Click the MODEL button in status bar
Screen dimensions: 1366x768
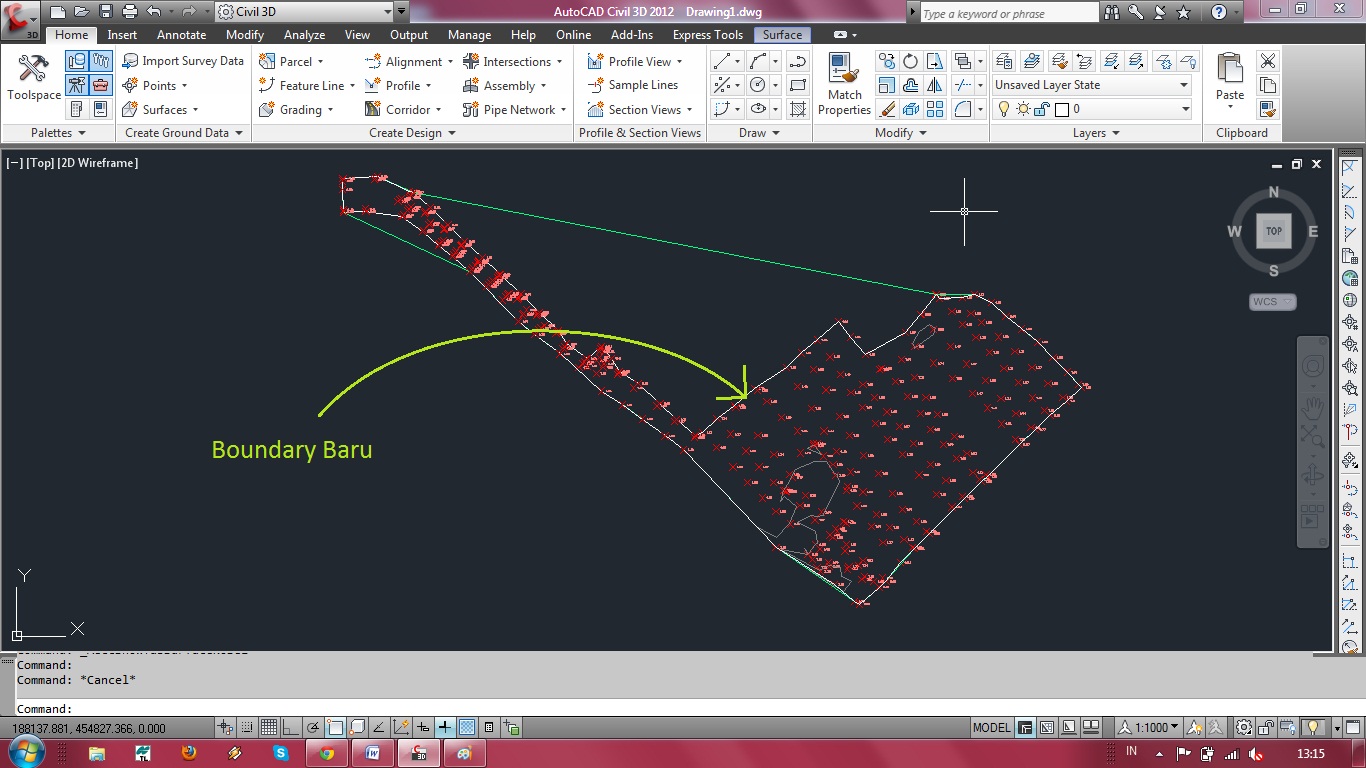coord(990,728)
